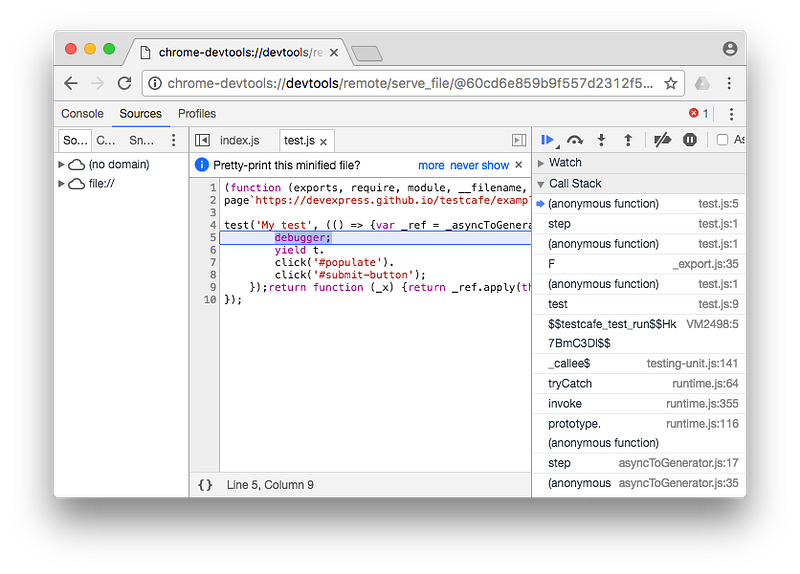Select the test test.js:9 call stack frame

click(x=638, y=304)
